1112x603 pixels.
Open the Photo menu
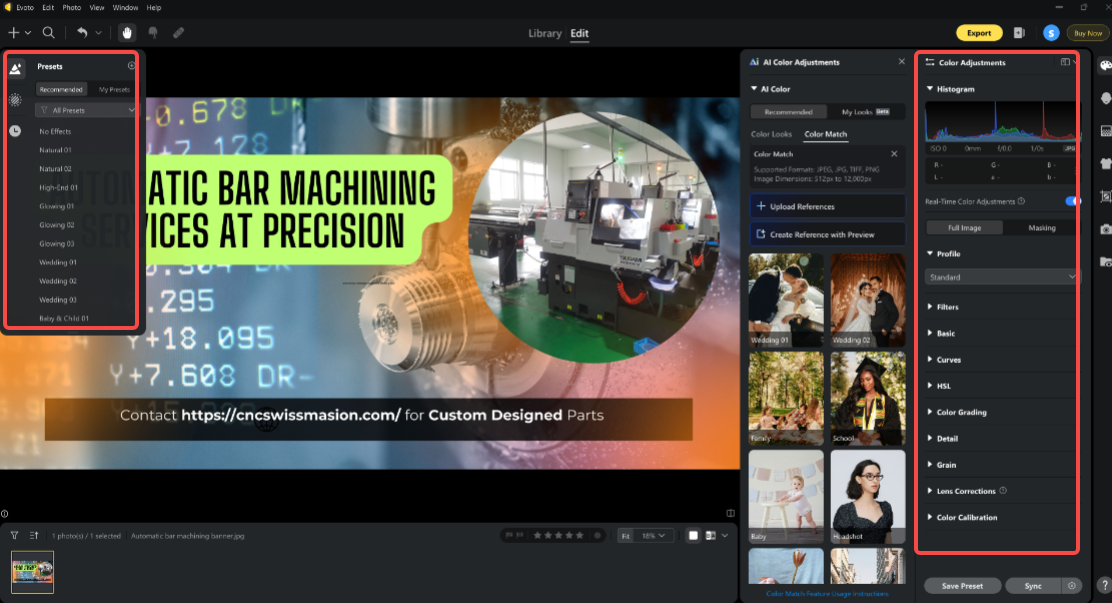coord(72,7)
